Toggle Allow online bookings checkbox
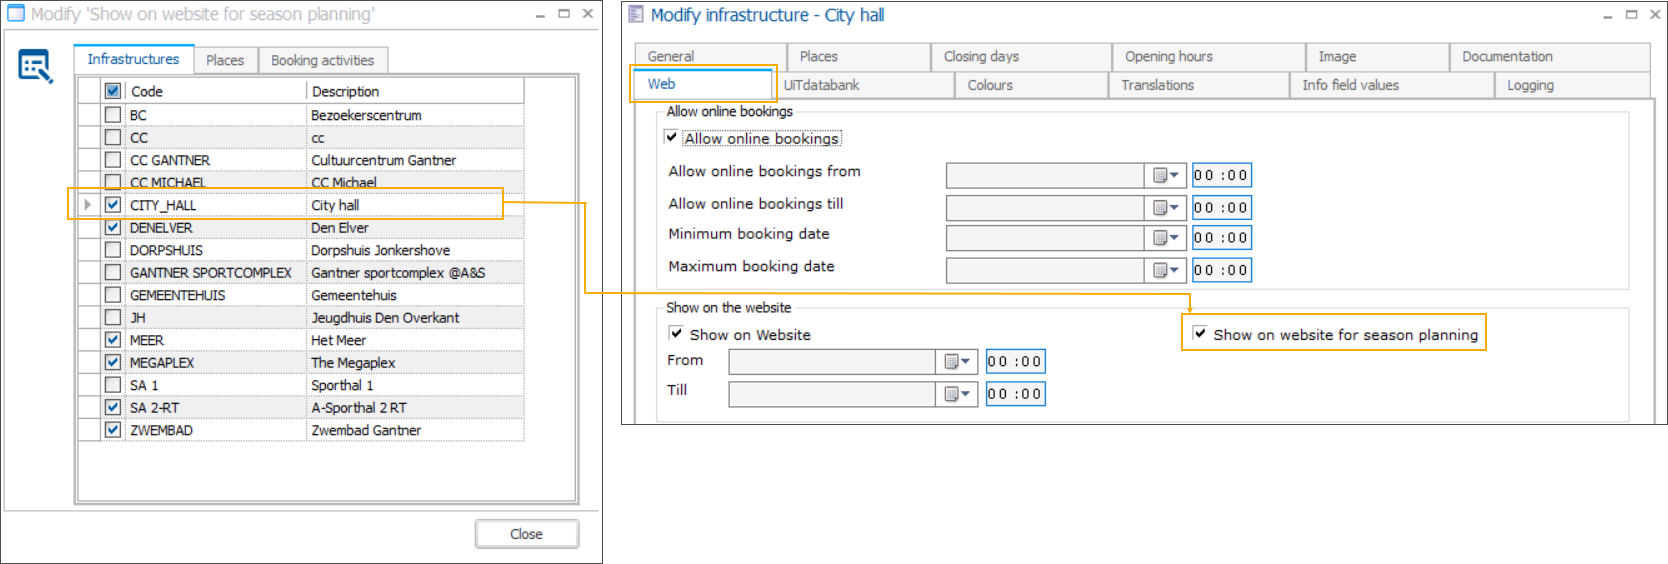 [x=672, y=138]
